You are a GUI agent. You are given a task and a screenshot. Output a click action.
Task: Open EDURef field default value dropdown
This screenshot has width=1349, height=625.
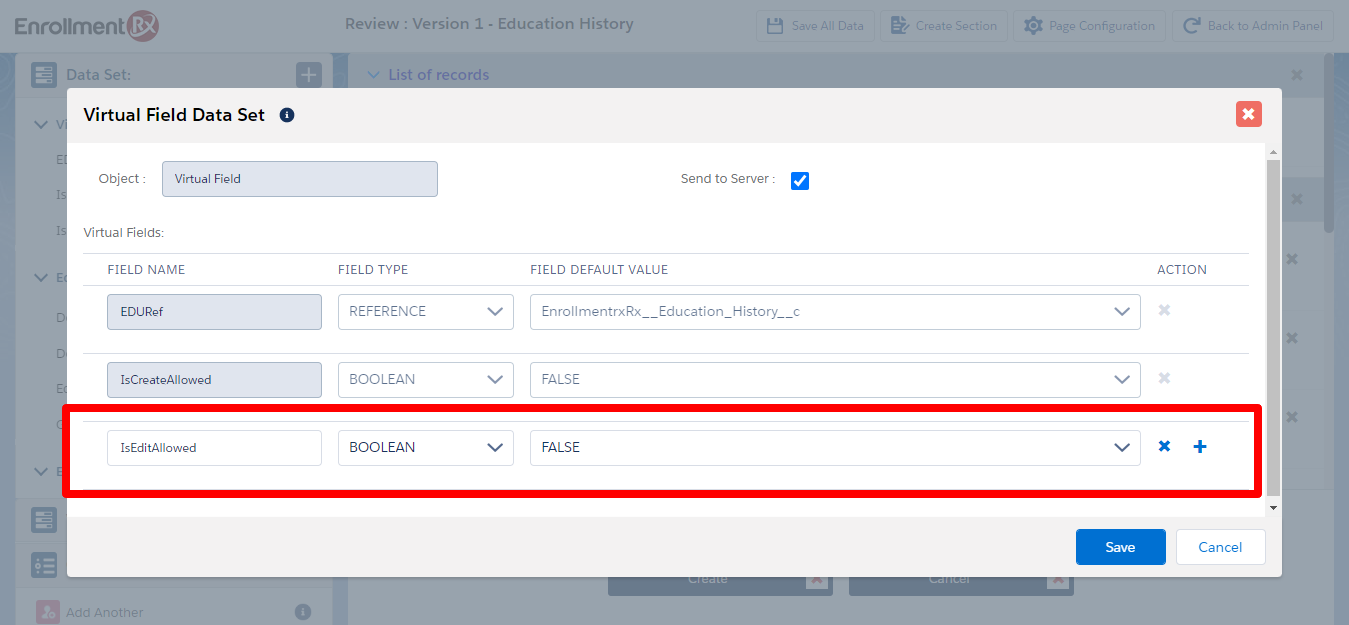point(834,312)
